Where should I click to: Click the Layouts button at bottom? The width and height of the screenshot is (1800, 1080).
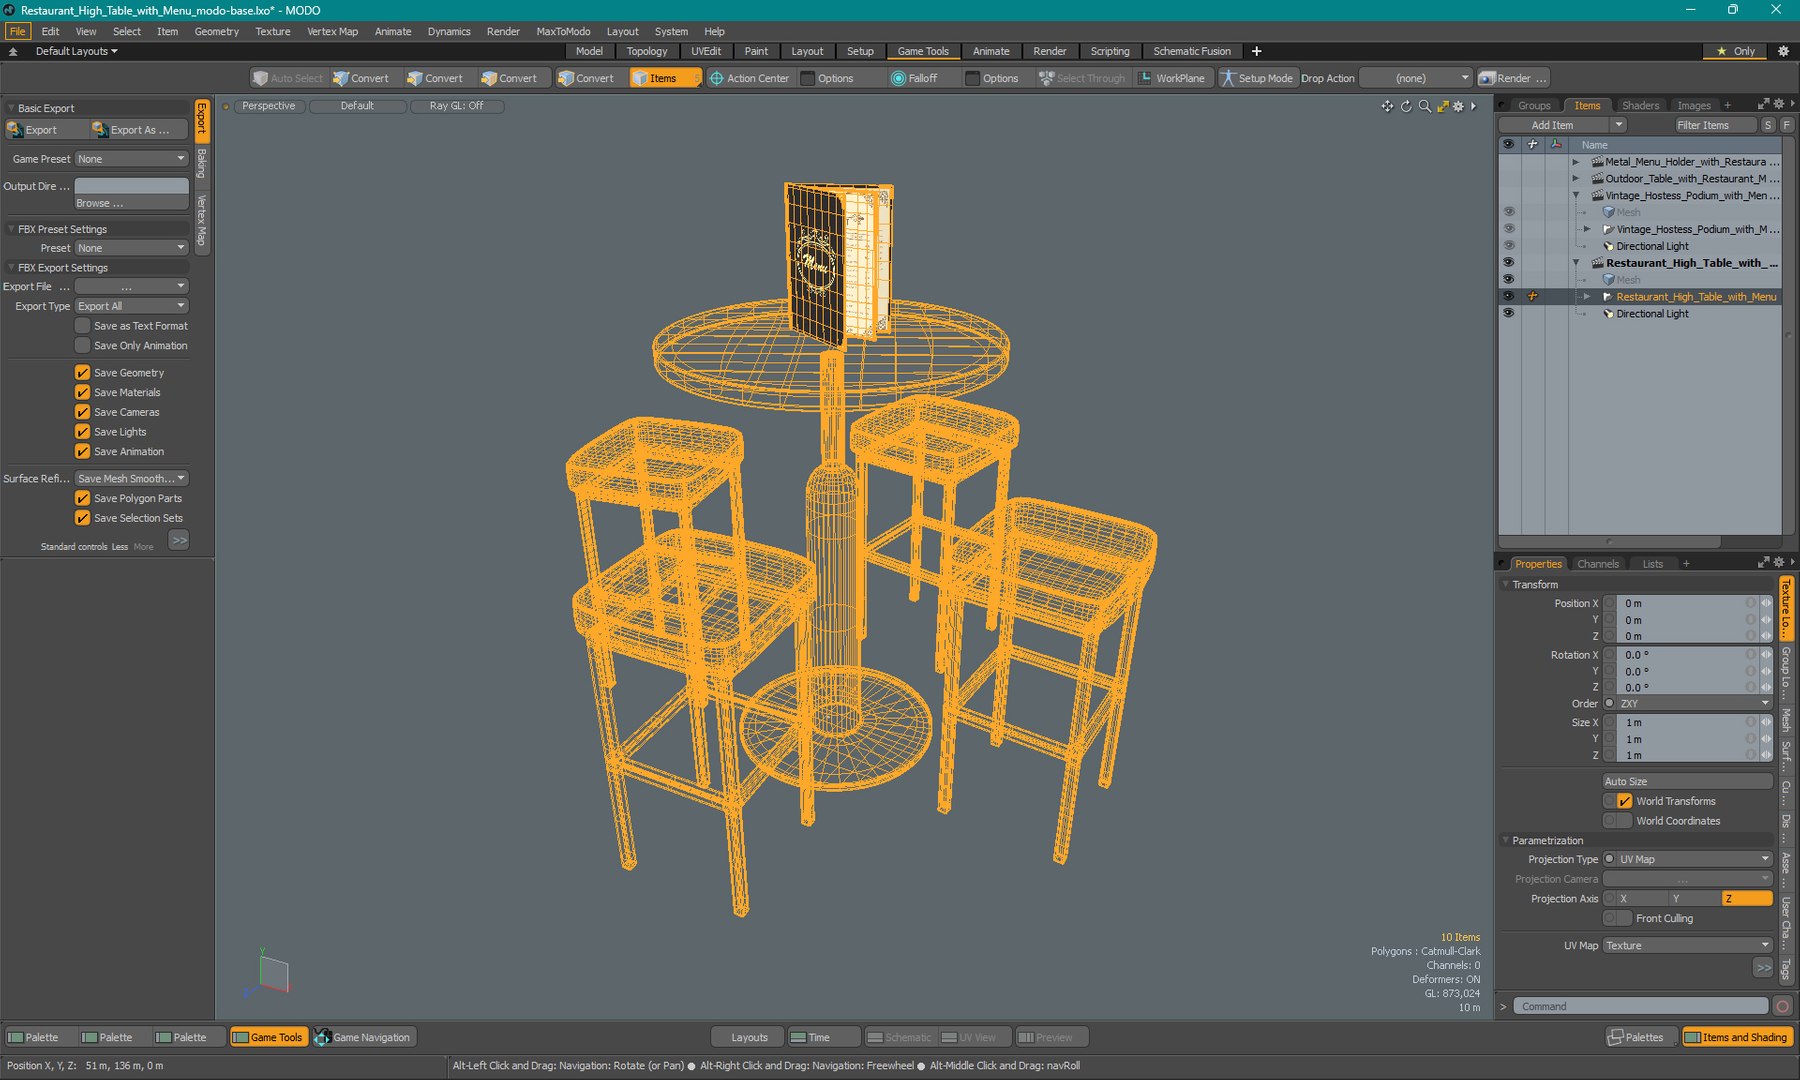point(749,1037)
